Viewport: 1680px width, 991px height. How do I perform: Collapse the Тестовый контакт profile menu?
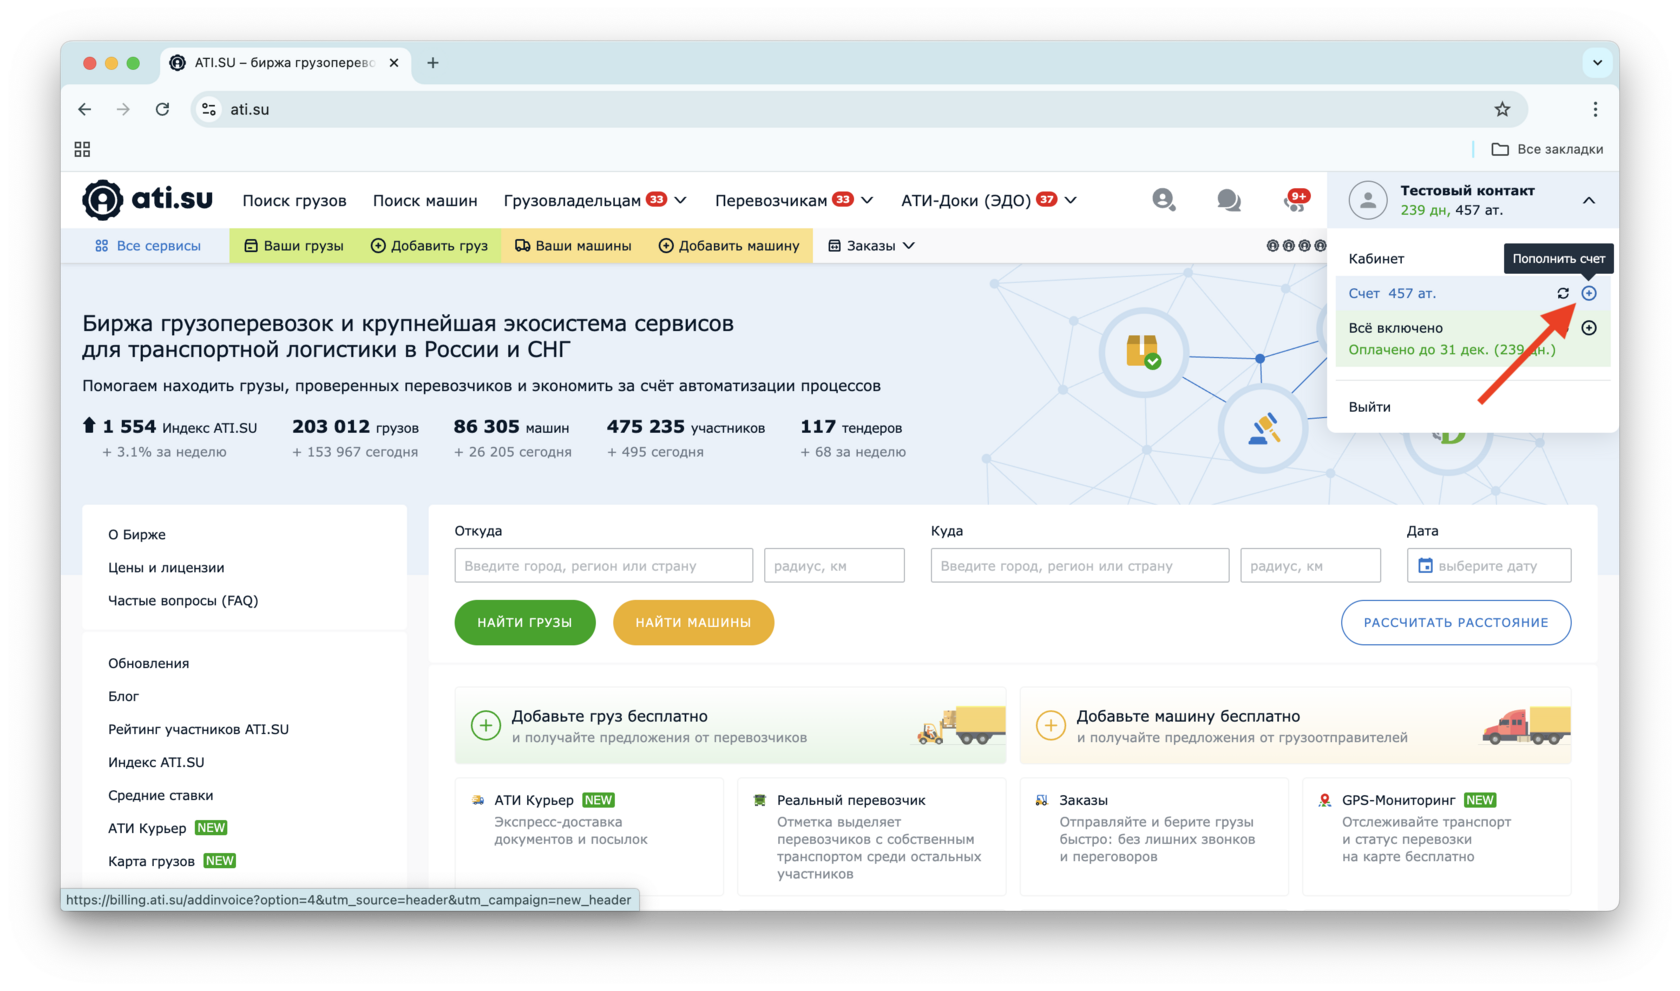pos(1588,200)
